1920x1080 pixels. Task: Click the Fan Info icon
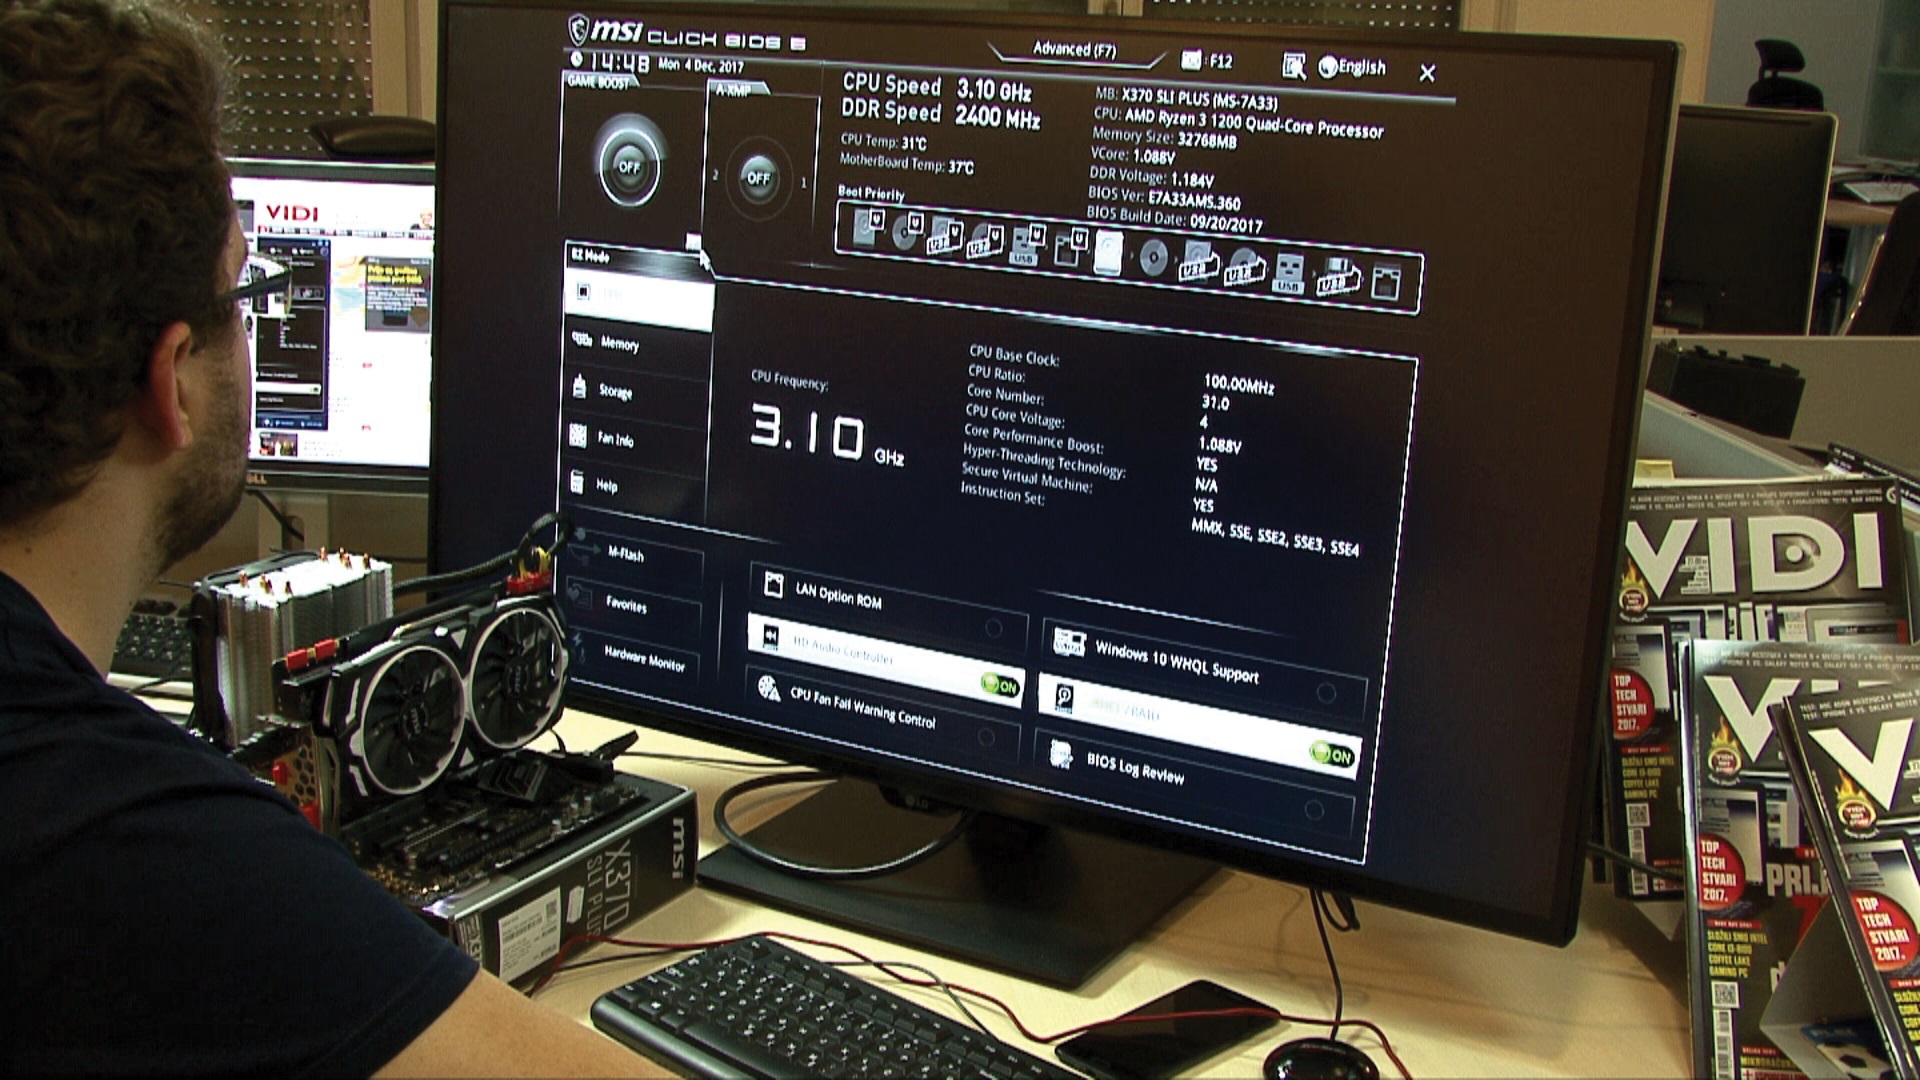(x=579, y=435)
